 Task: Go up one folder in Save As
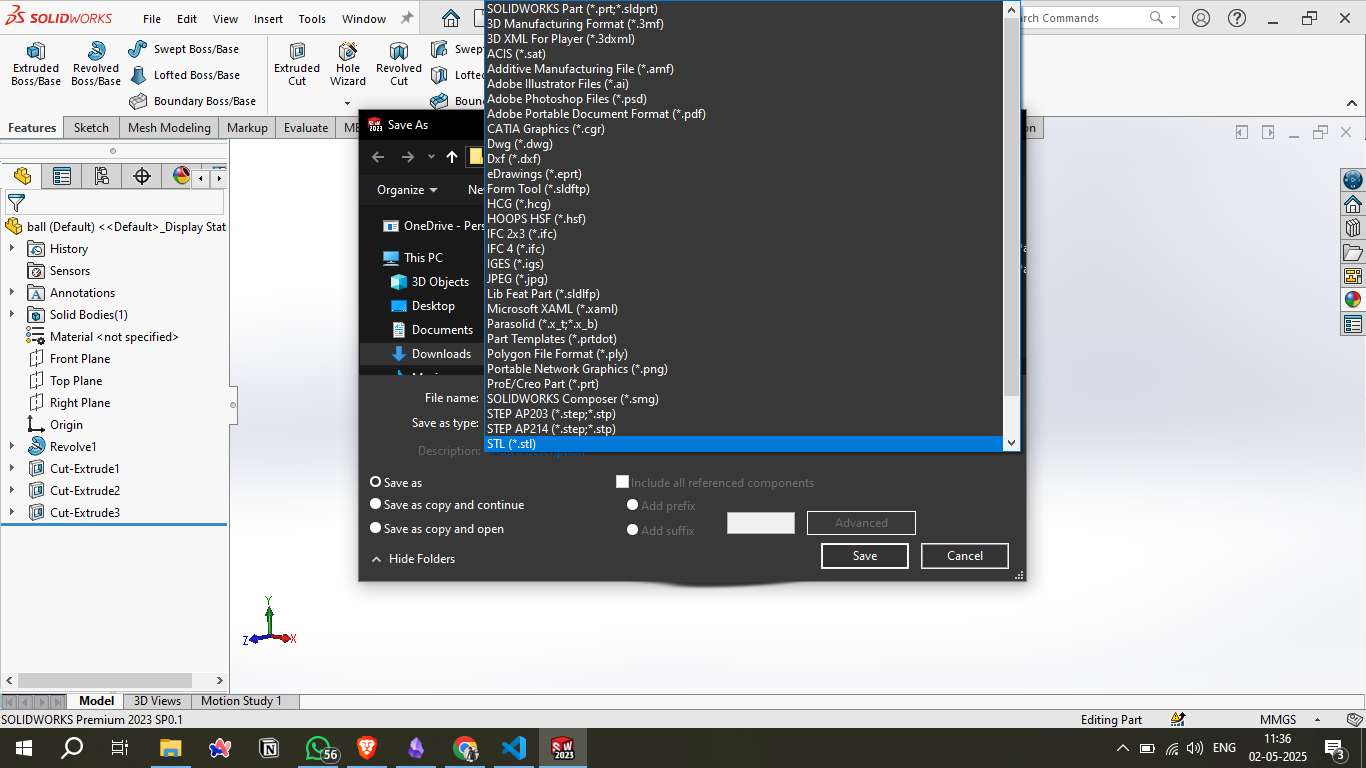click(452, 156)
